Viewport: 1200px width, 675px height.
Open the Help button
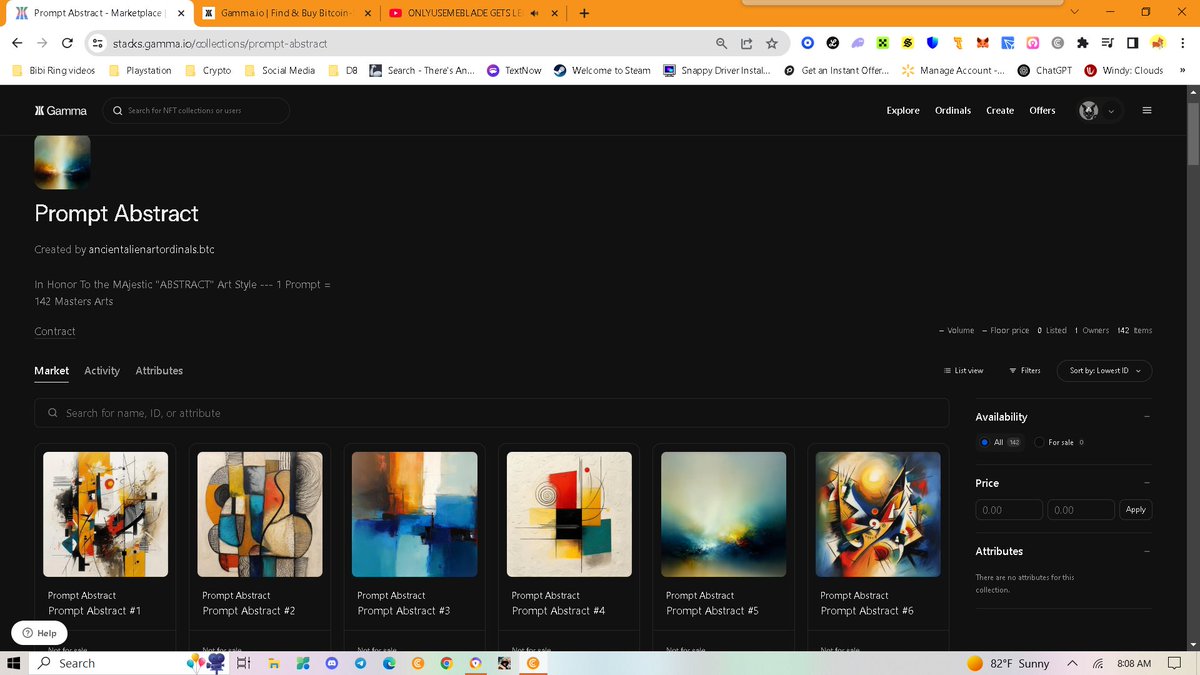[x=39, y=633]
